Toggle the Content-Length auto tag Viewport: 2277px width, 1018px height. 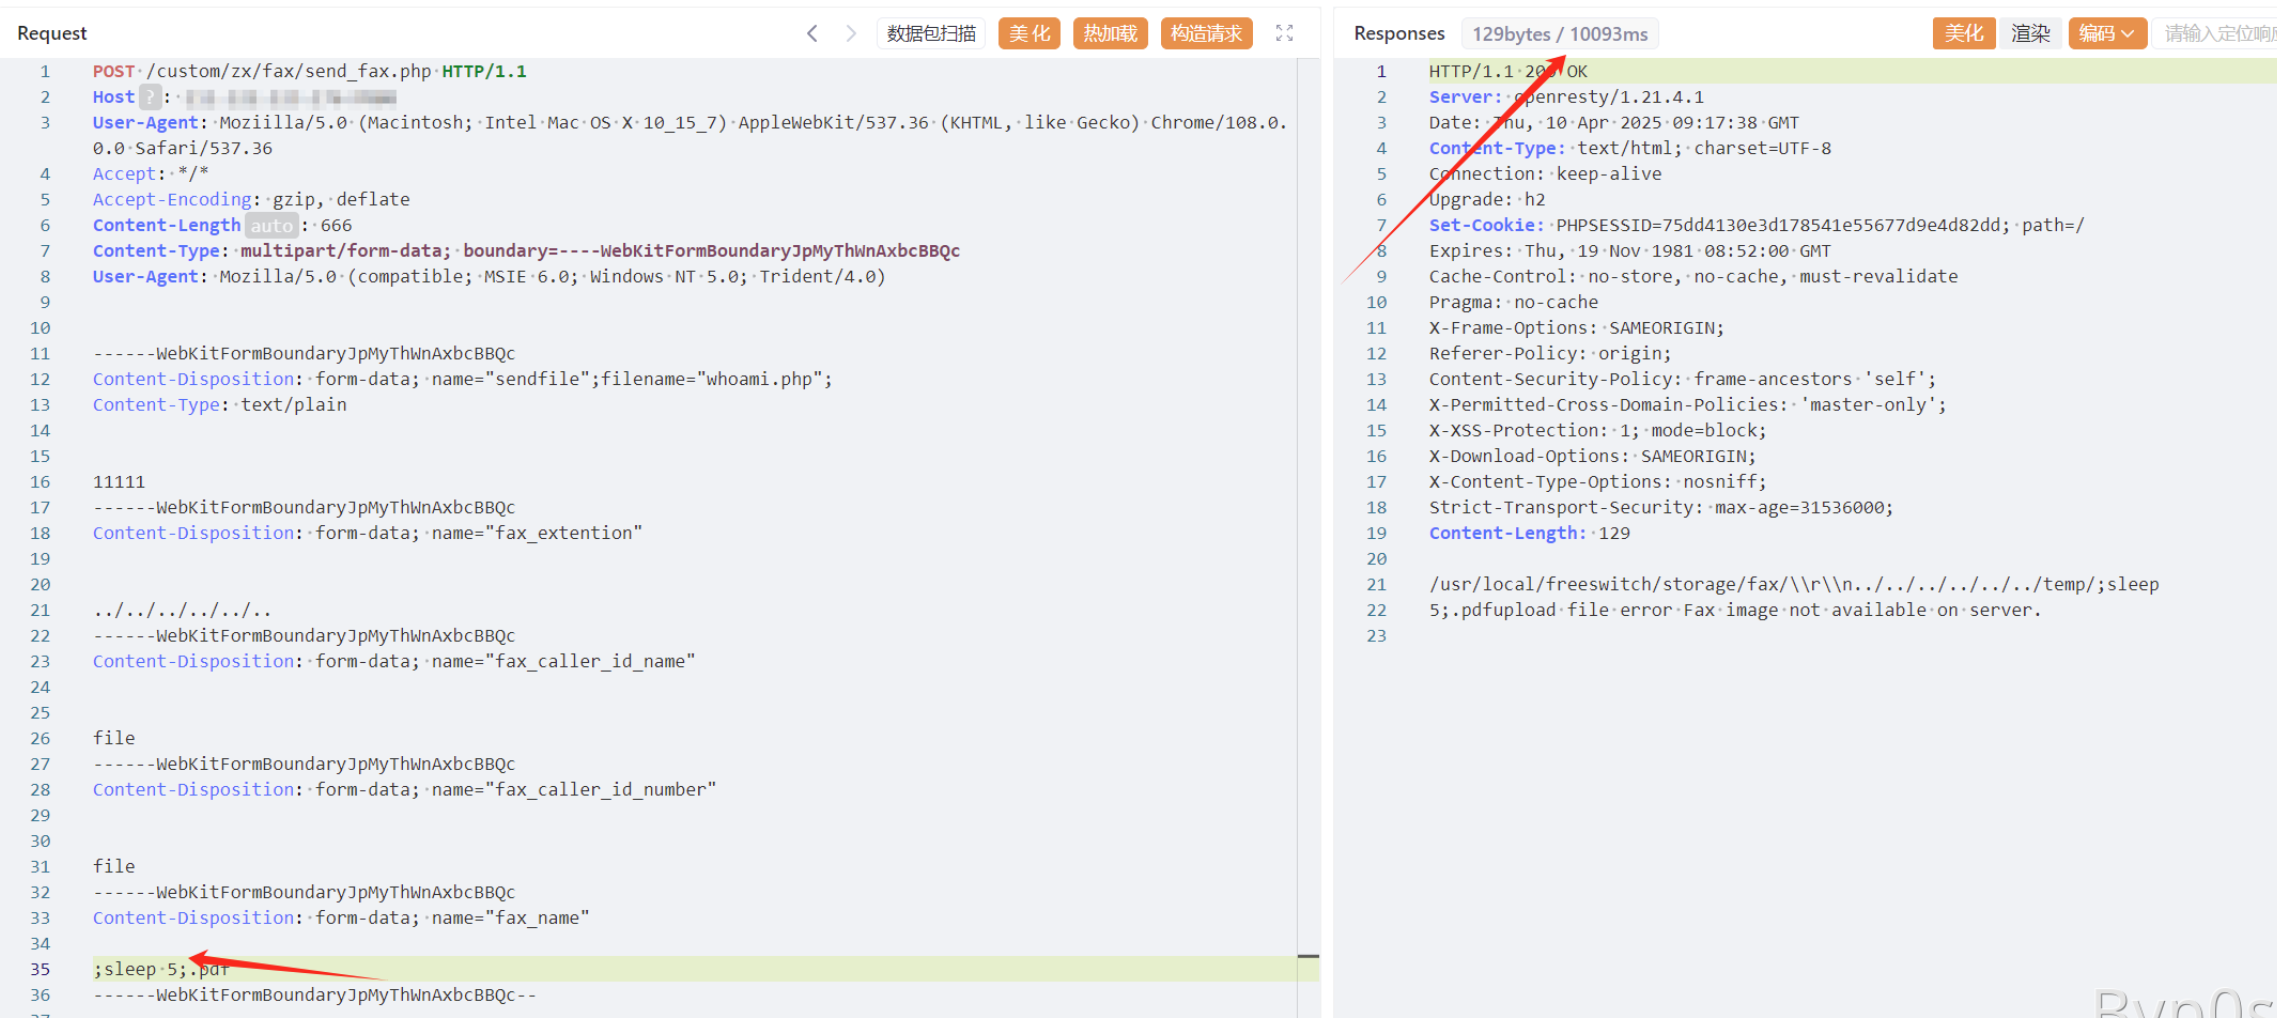pyautogui.click(x=271, y=225)
